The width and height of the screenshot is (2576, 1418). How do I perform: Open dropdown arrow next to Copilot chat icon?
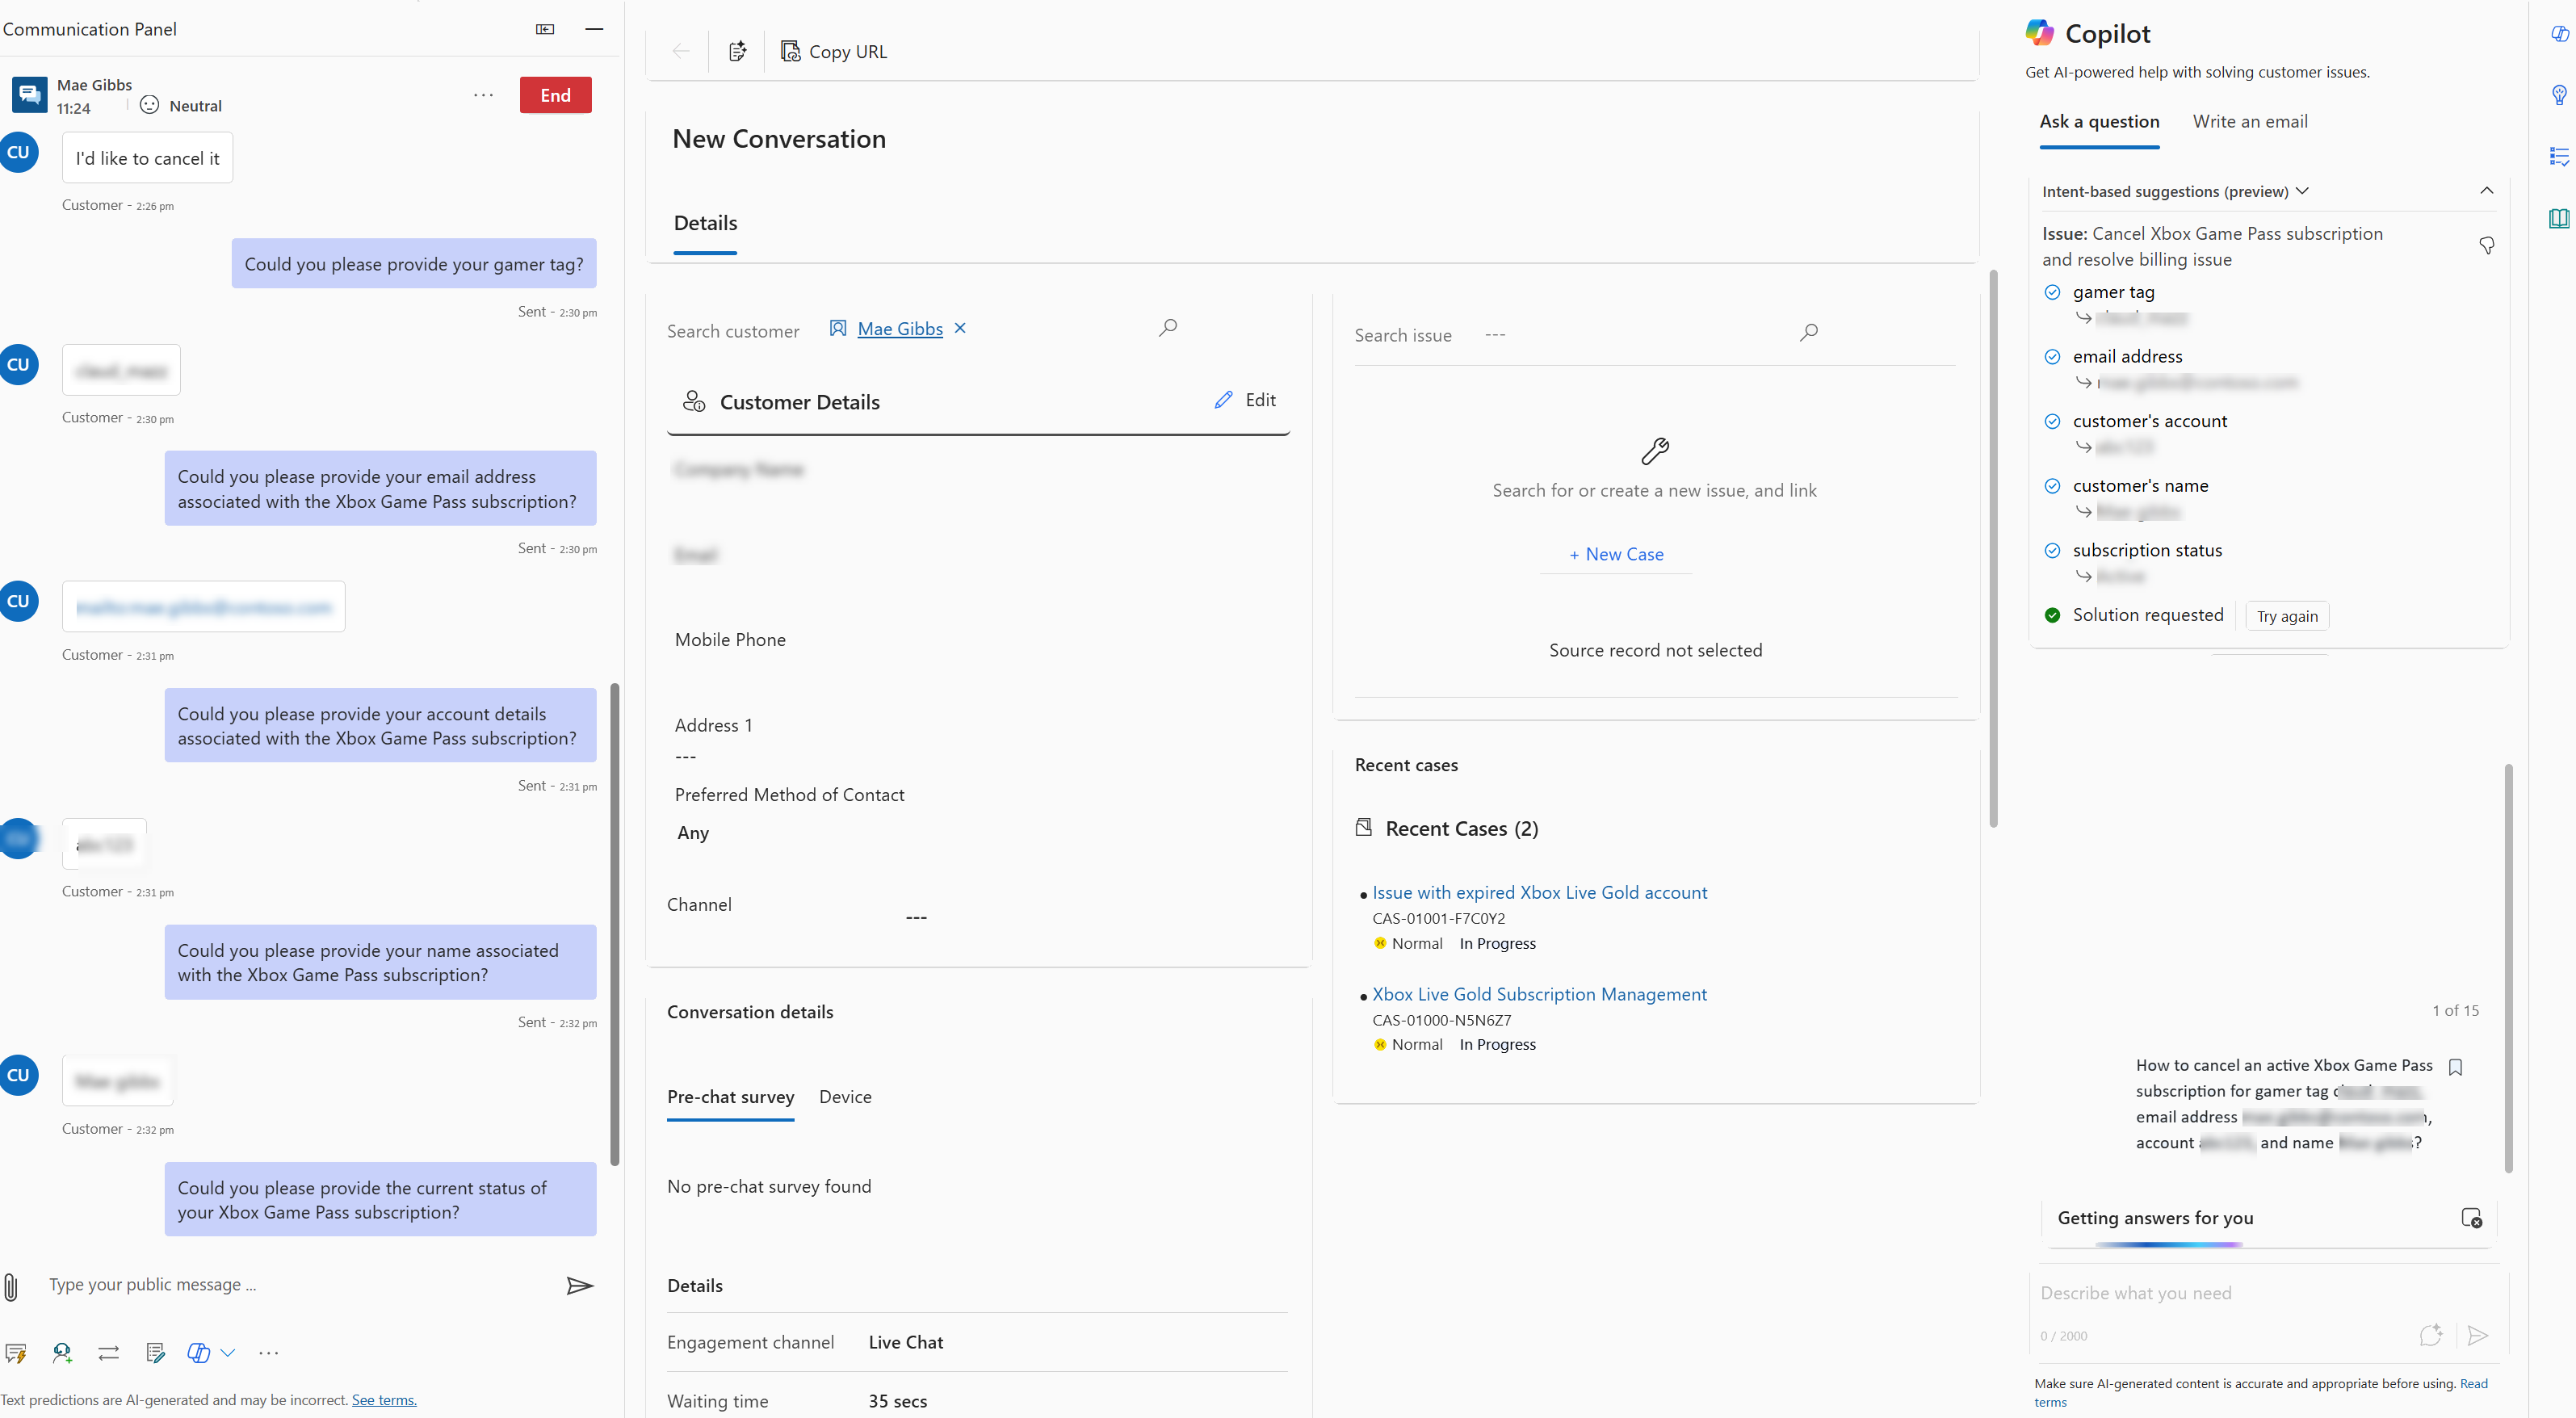pyautogui.click(x=228, y=1353)
